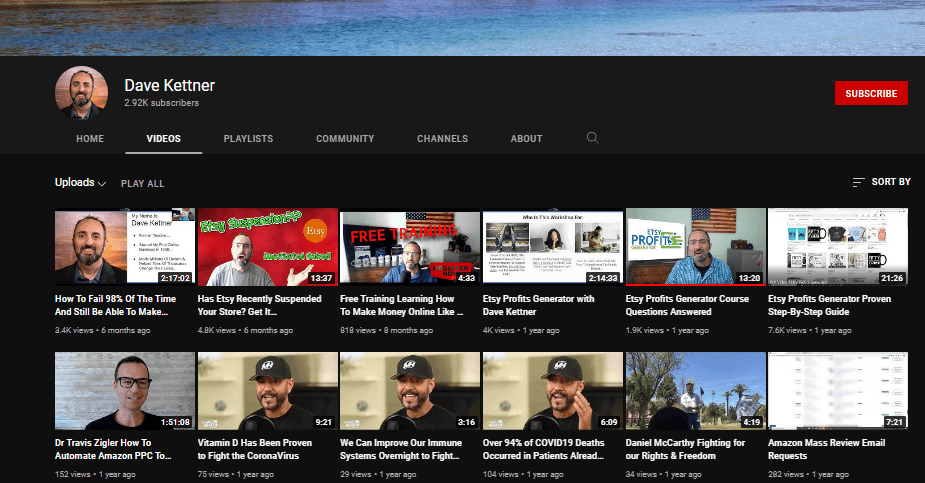The width and height of the screenshot is (925, 483).
Task: Click the Play All button
Action: (143, 183)
